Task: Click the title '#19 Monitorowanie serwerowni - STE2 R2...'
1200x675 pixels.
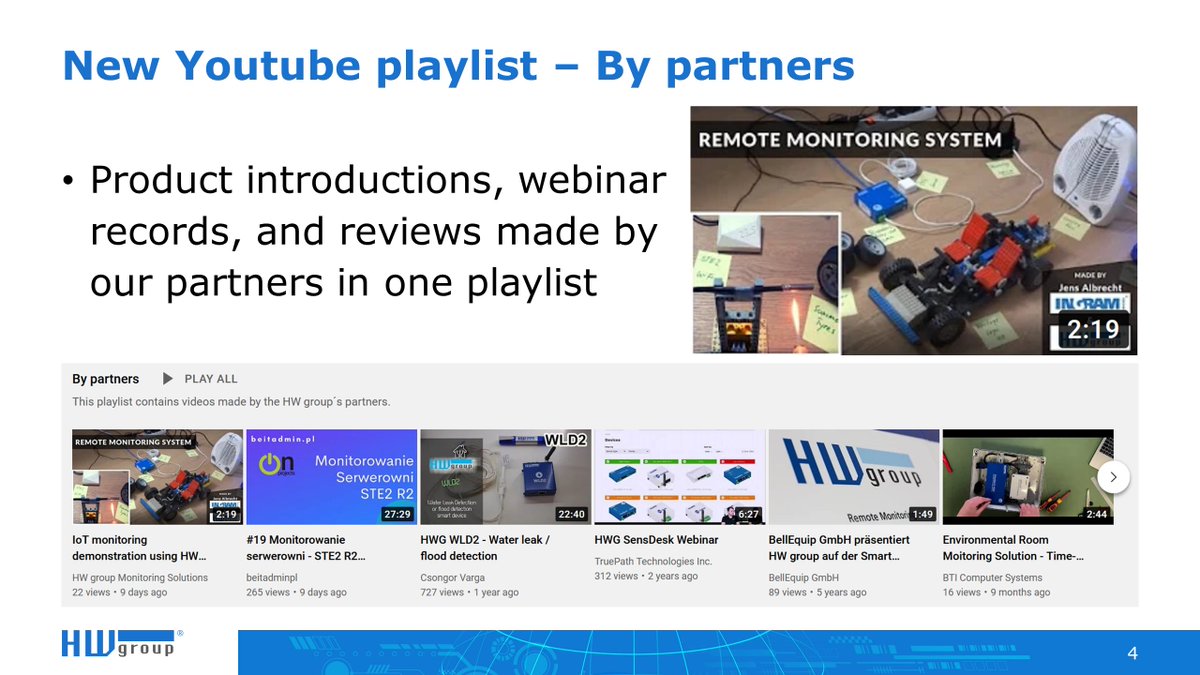Action: [x=306, y=548]
